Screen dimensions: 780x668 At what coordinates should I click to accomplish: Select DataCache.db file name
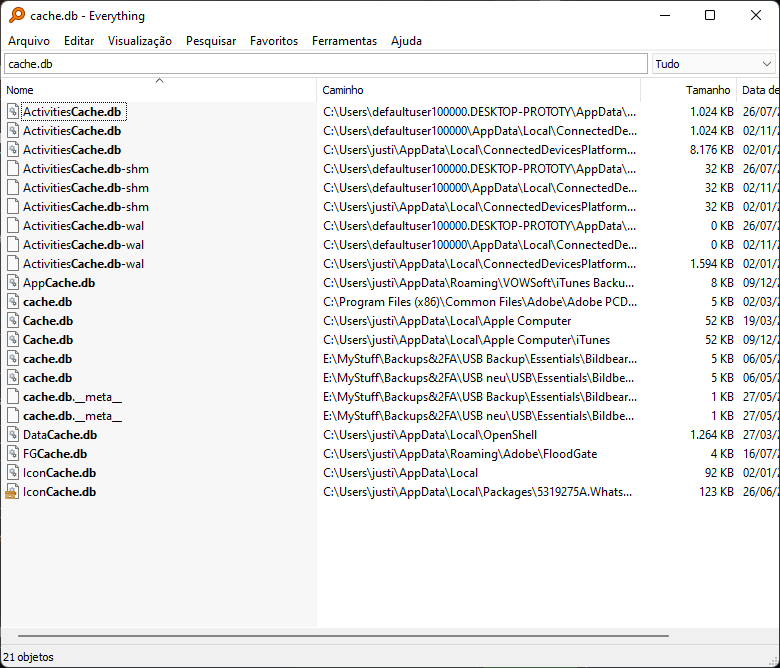60,435
